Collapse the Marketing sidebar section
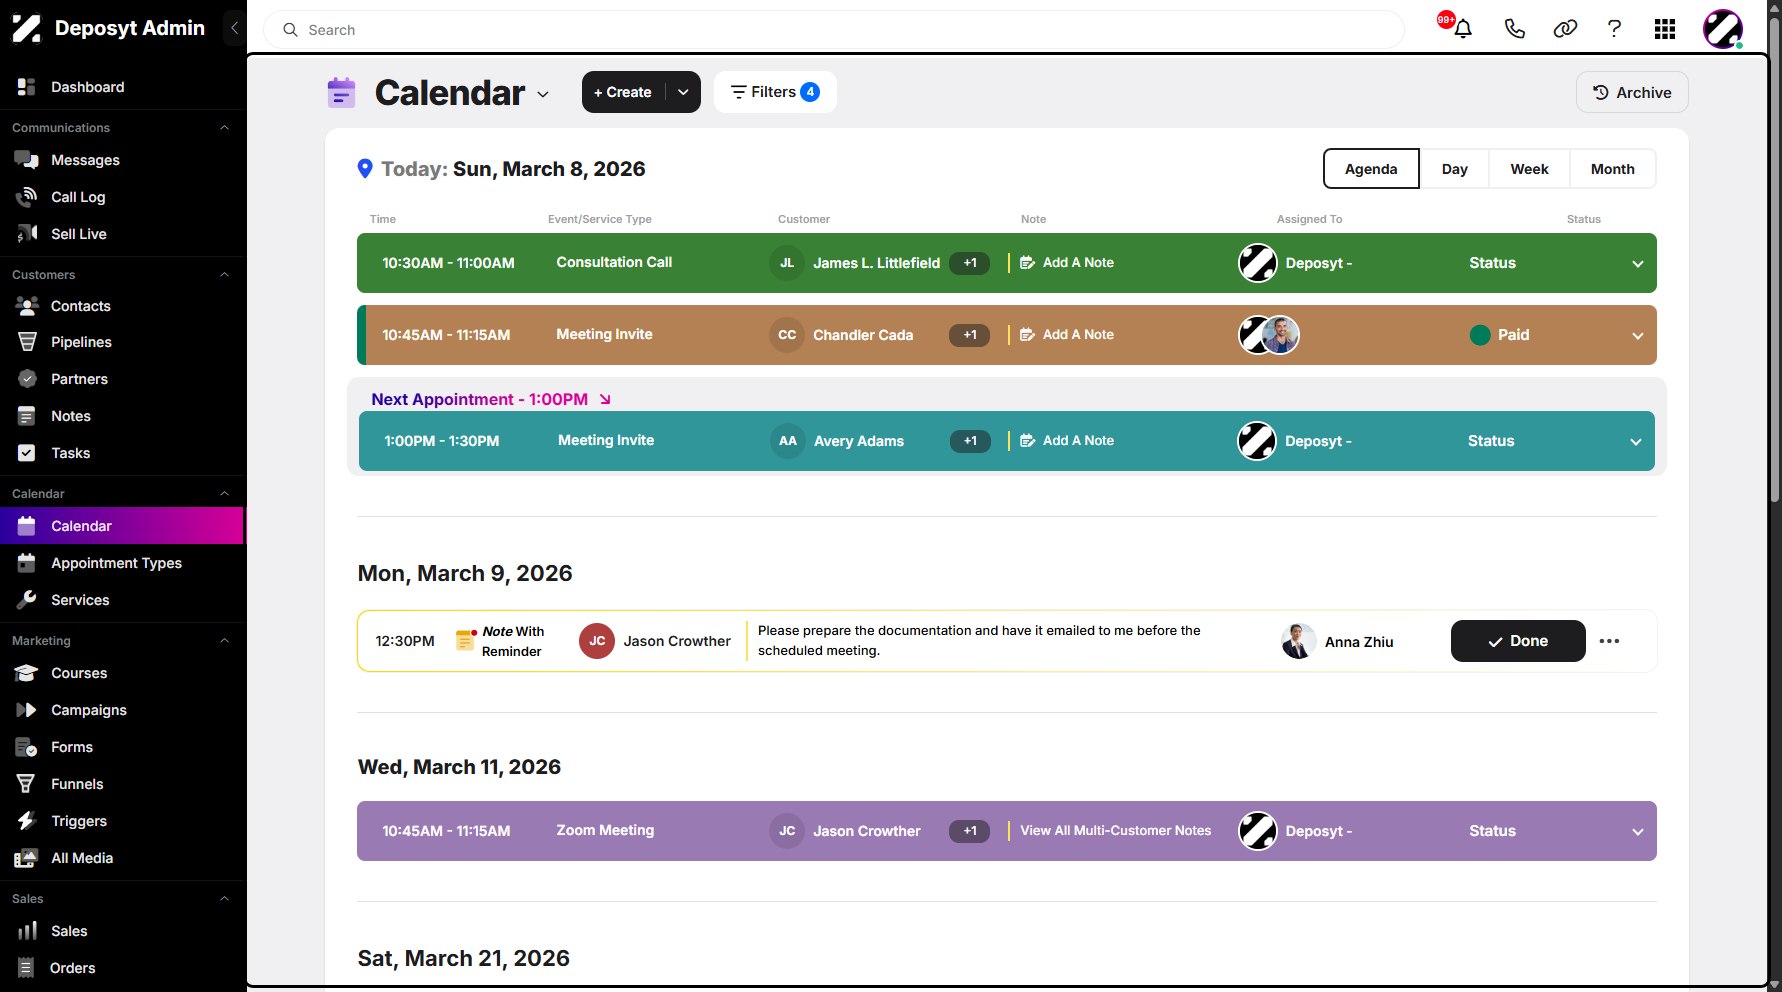This screenshot has width=1782, height=992. tap(225, 641)
